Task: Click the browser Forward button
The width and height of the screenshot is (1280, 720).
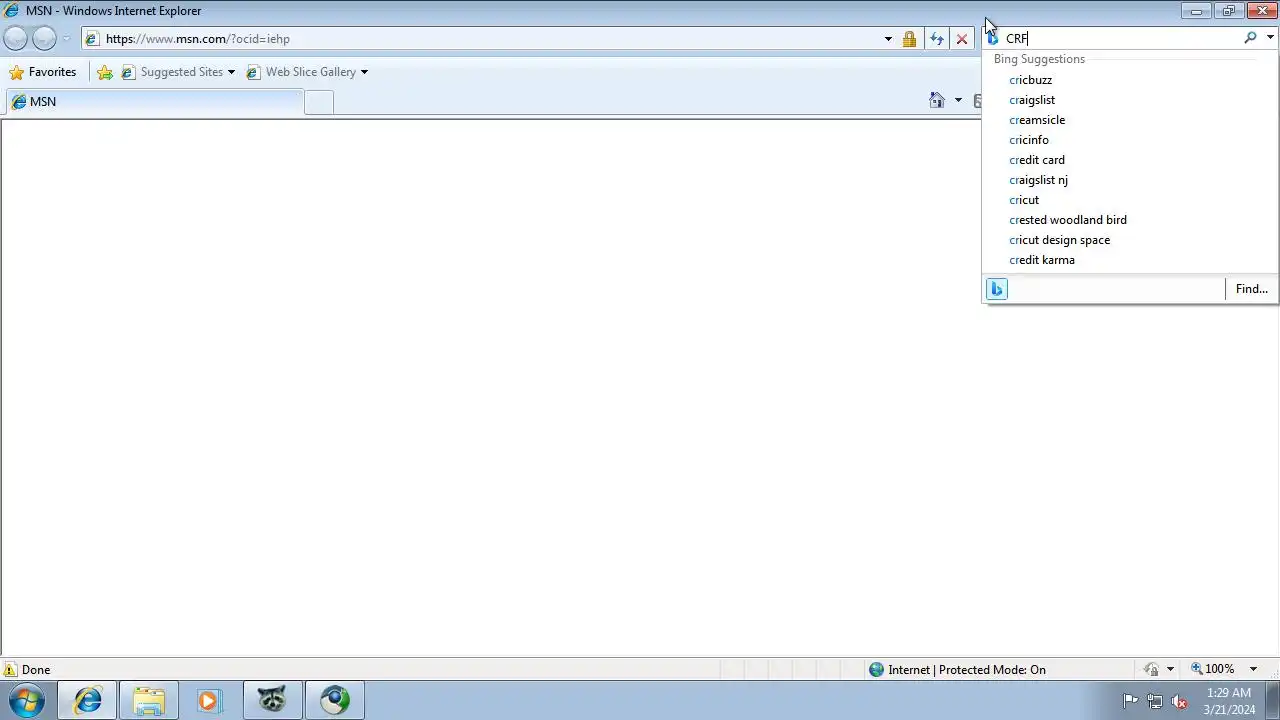Action: (44, 39)
